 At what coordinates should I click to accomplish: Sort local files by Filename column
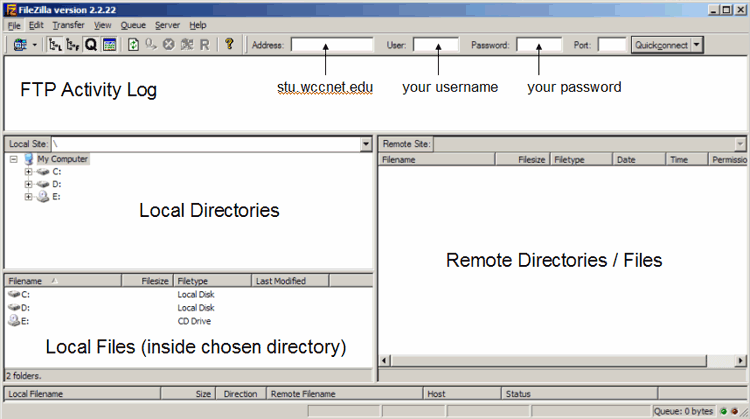coord(63,281)
